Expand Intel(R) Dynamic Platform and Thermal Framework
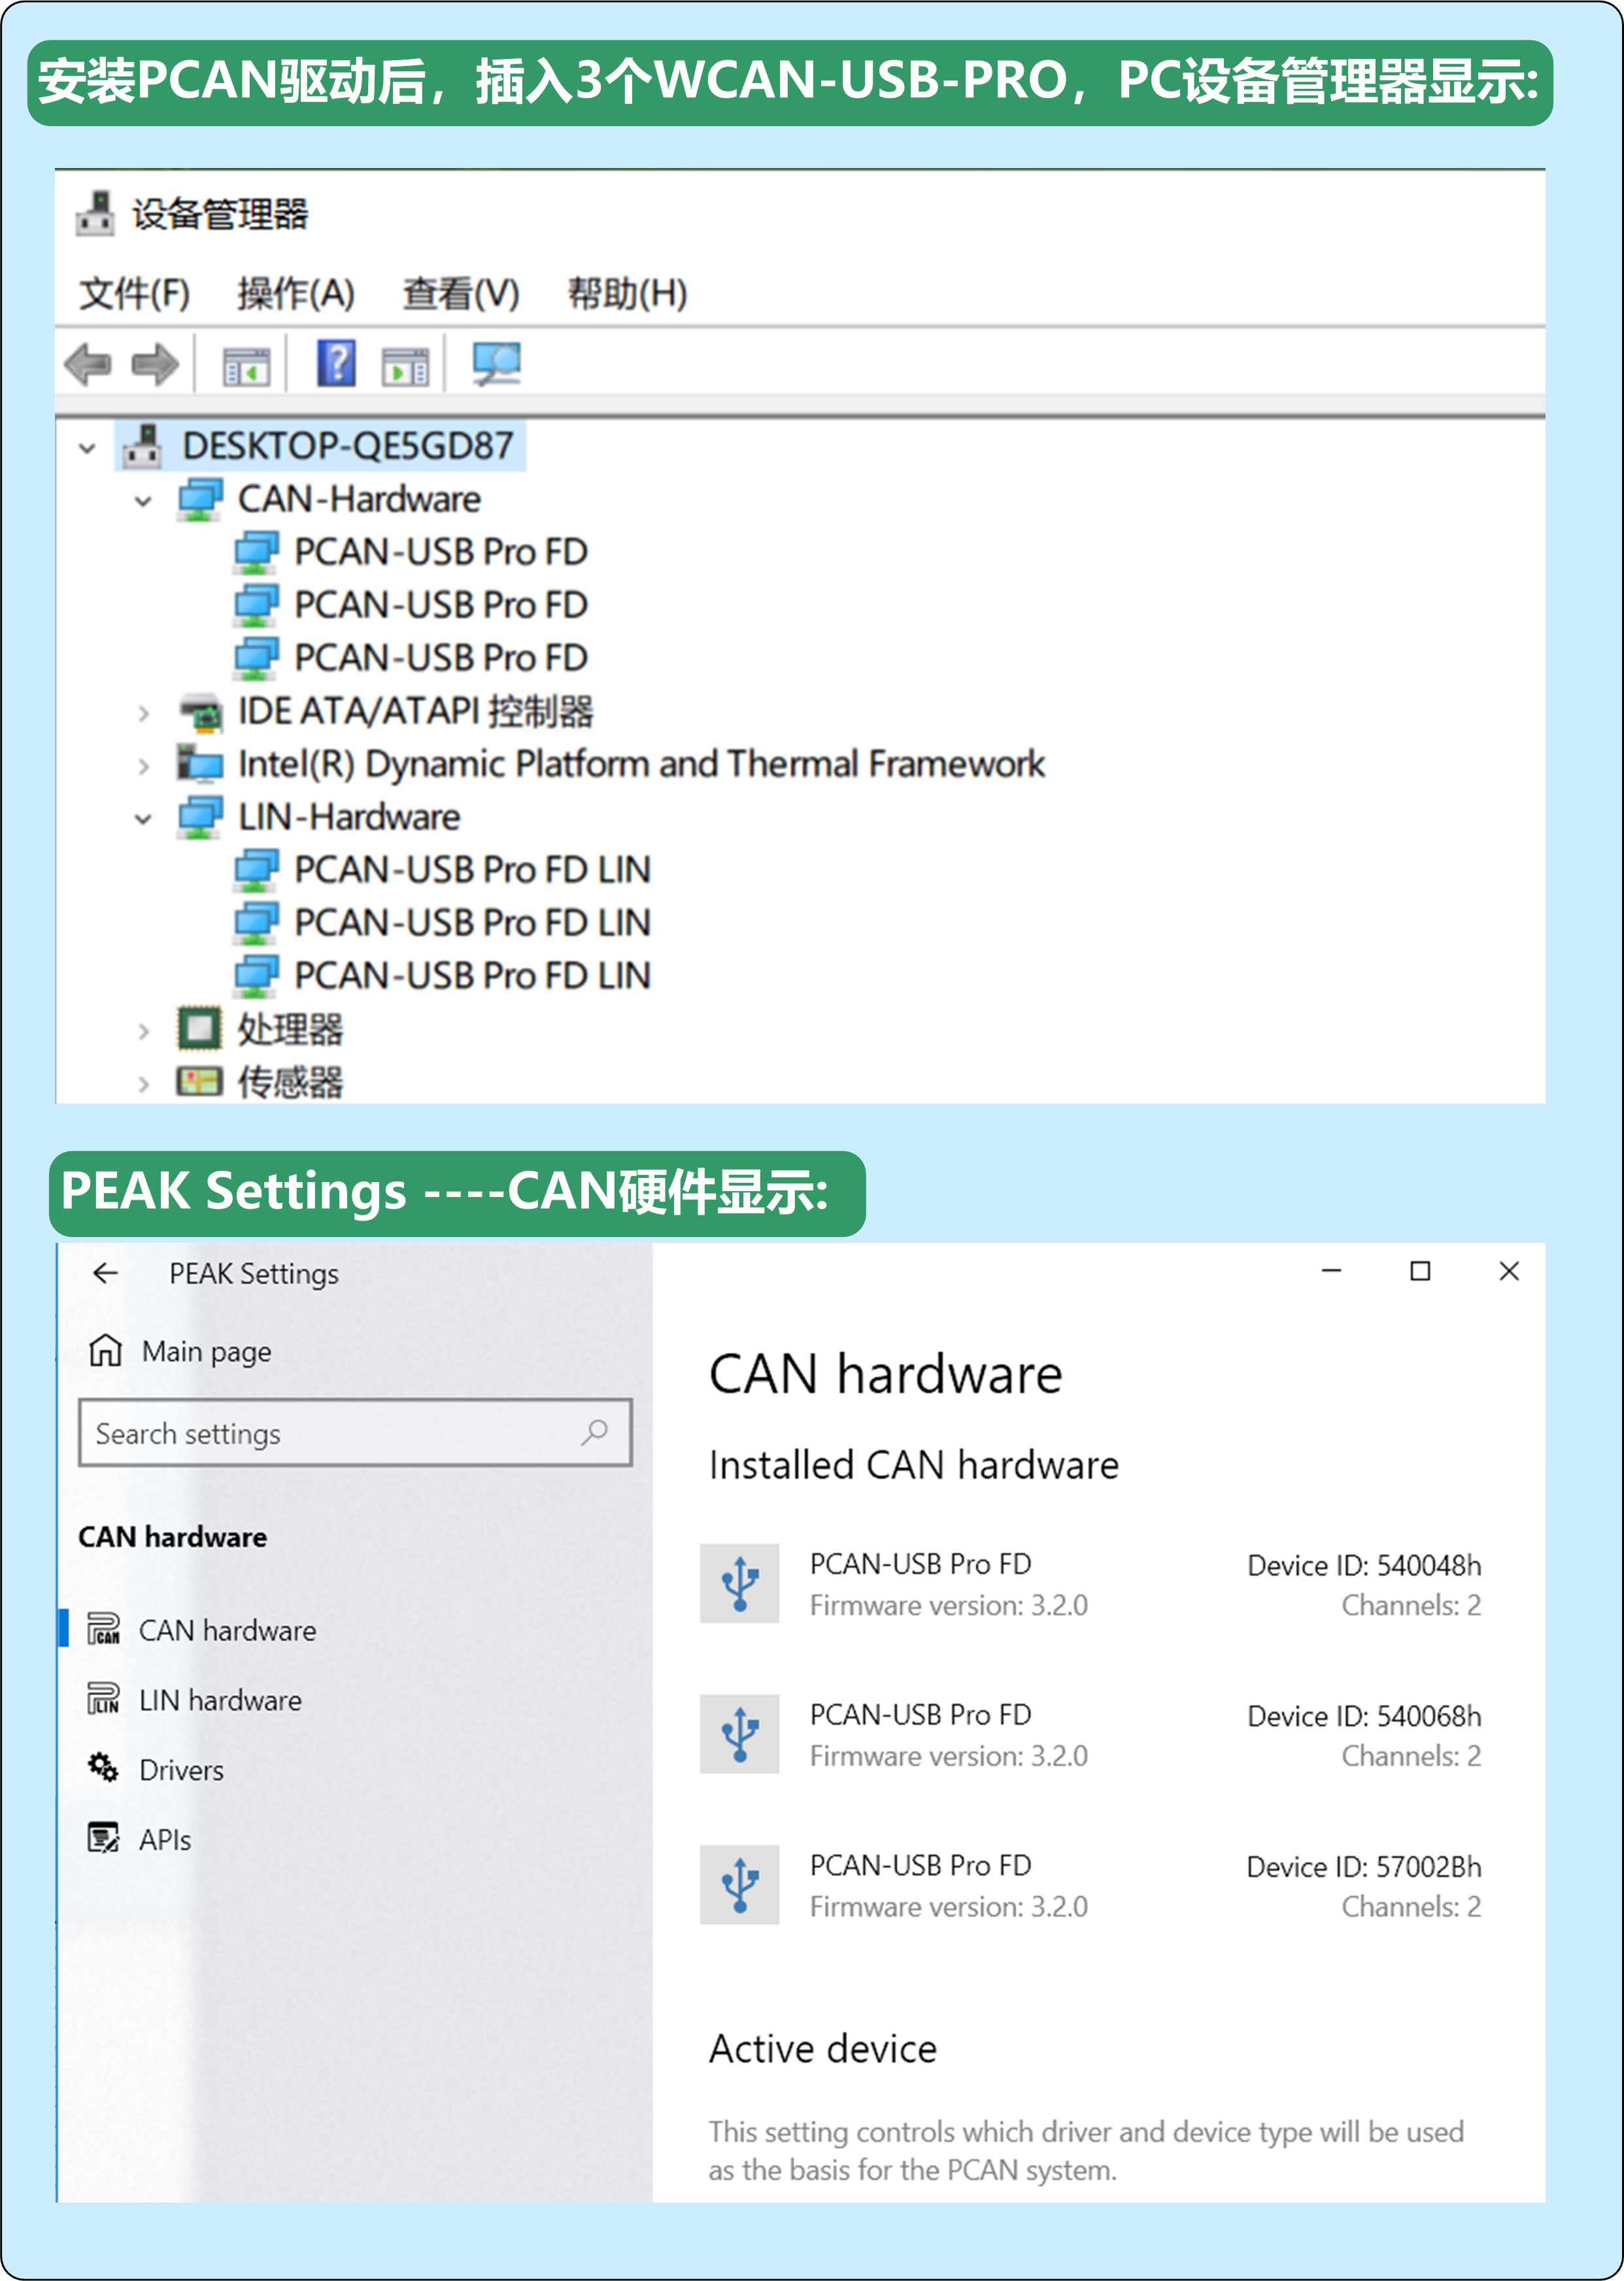This screenshot has width=1624, height=2281. tap(143, 767)
